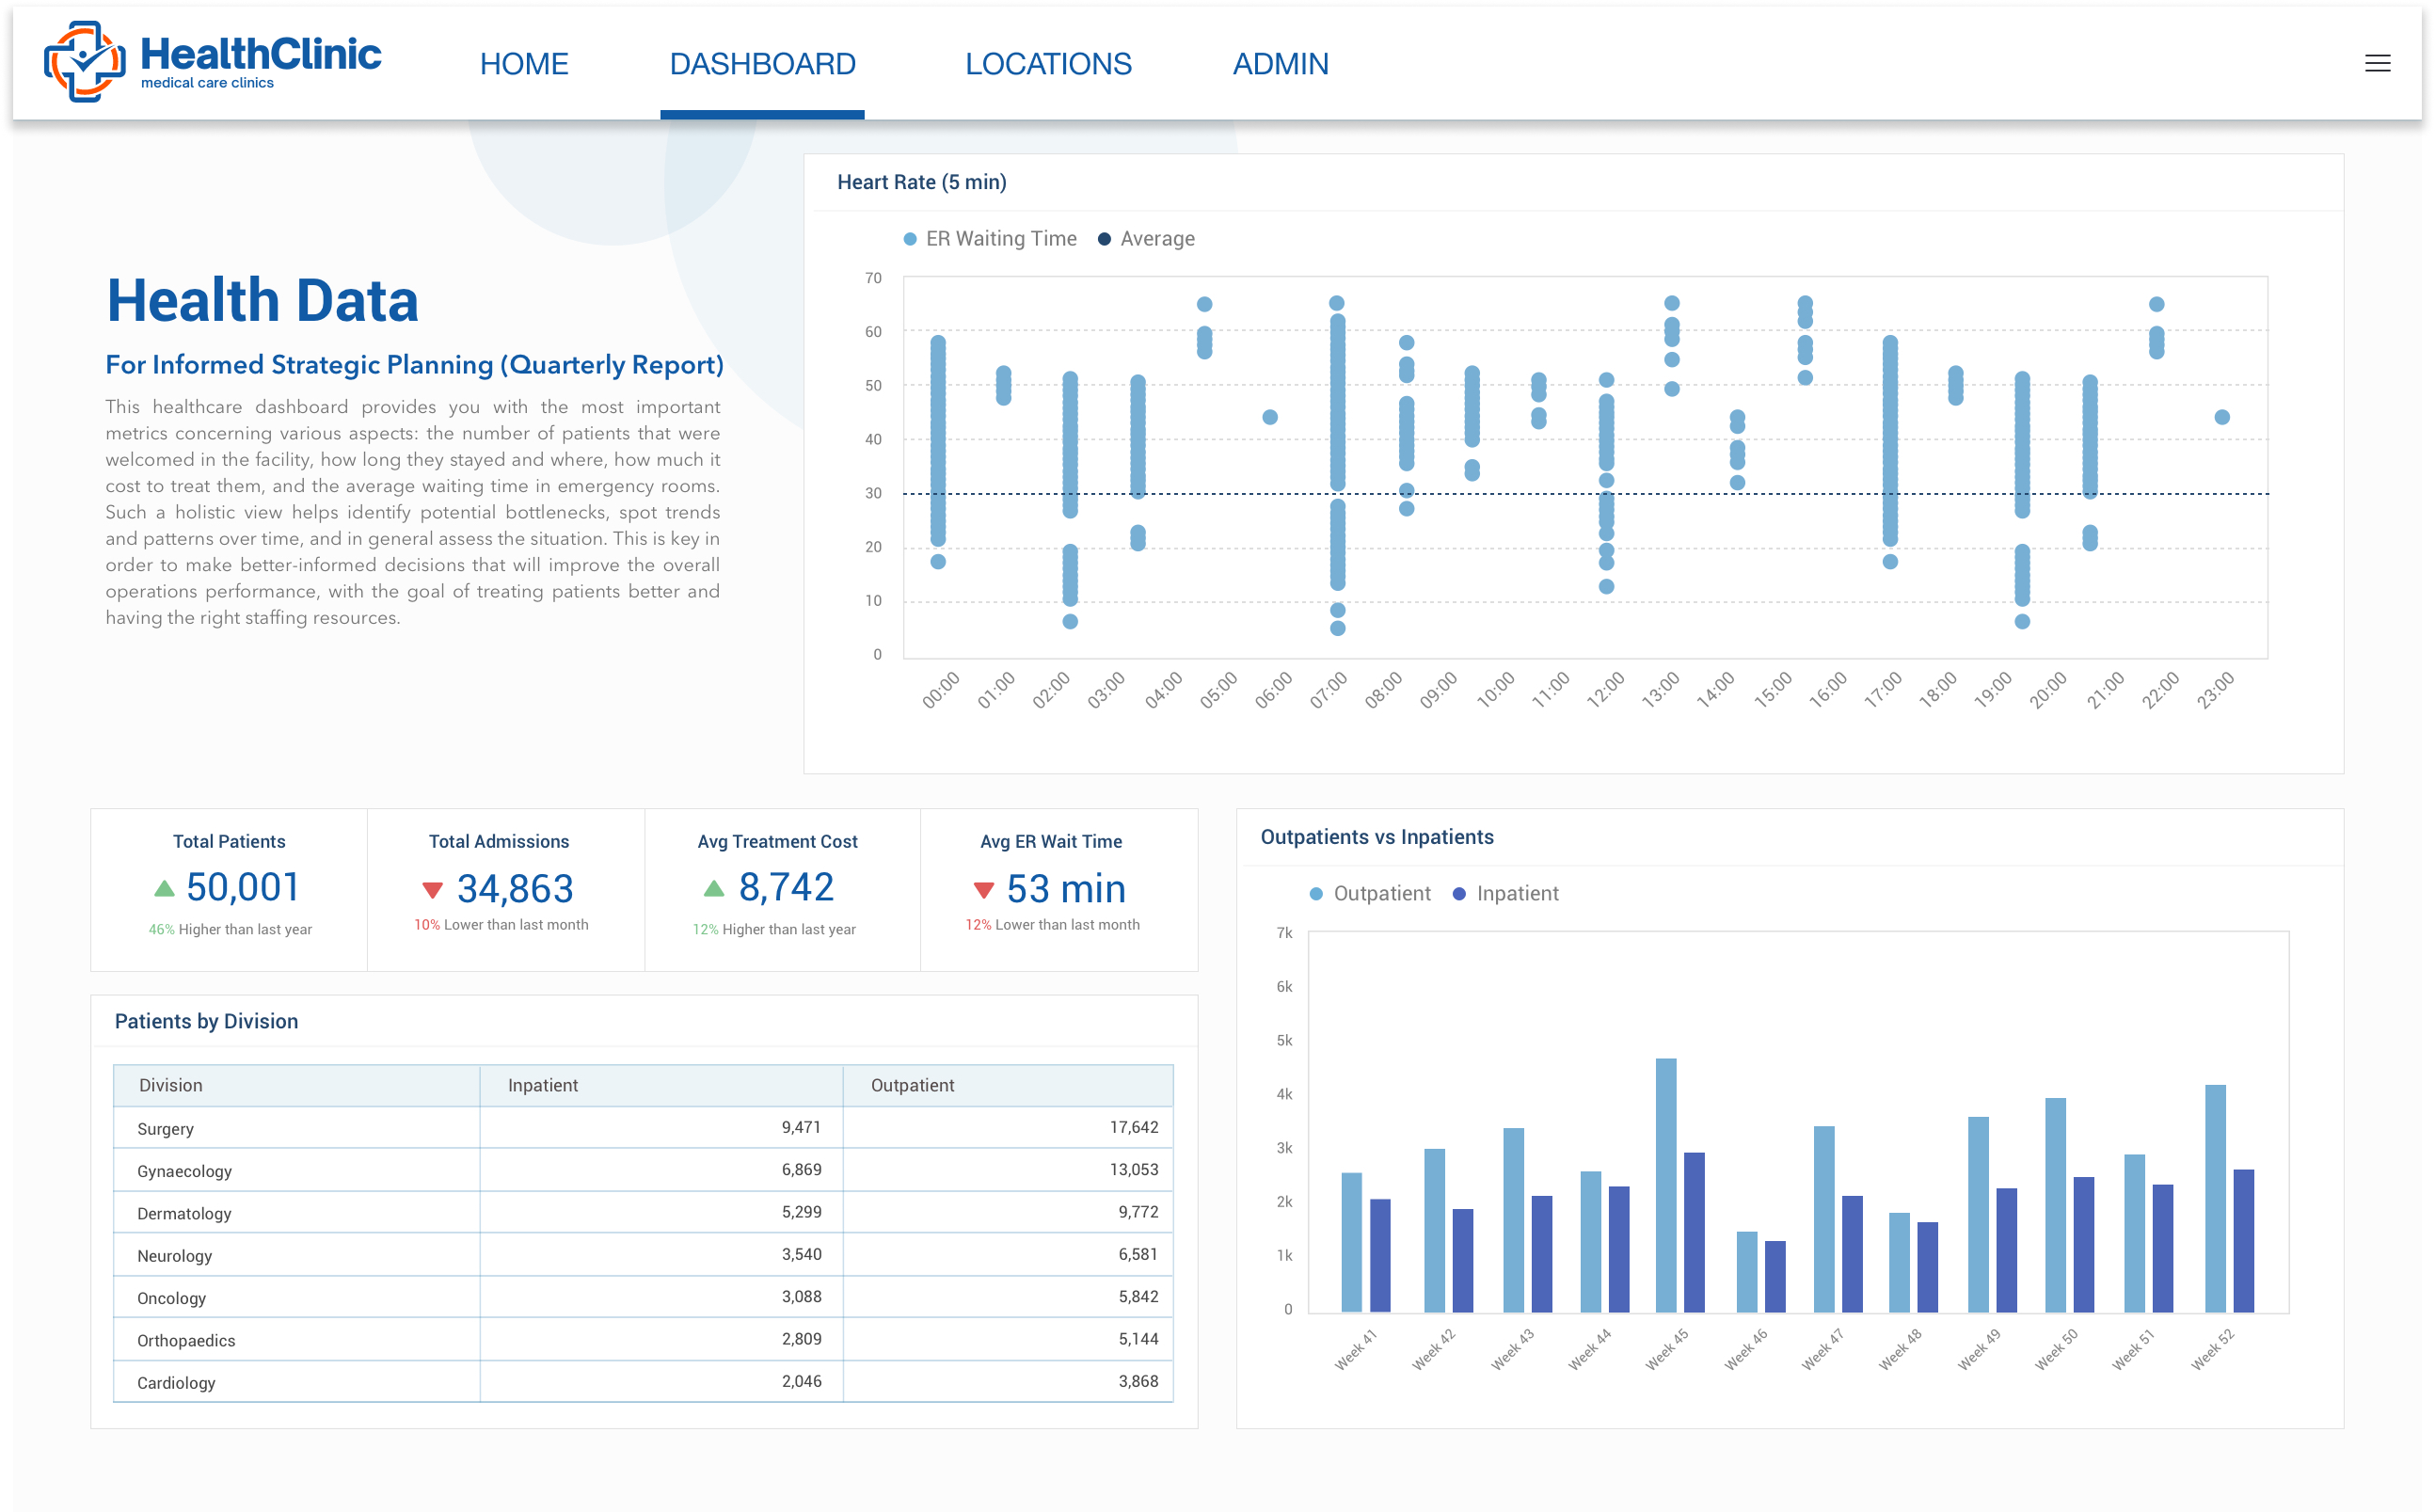Click the Week 45 outpatient bar
The image size is (2435, 1512).
tap(1665, 1185)
